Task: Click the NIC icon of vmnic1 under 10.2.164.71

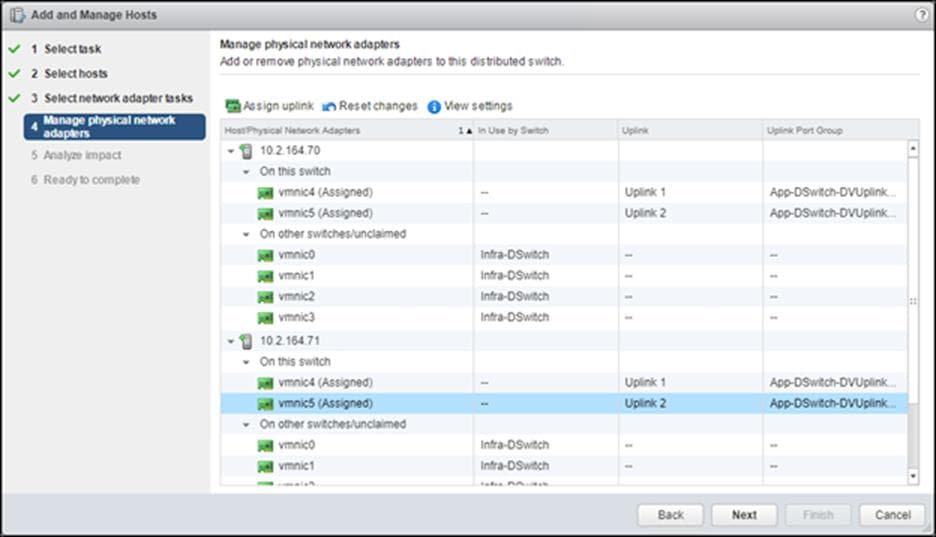Action: [x=265, y=467]
